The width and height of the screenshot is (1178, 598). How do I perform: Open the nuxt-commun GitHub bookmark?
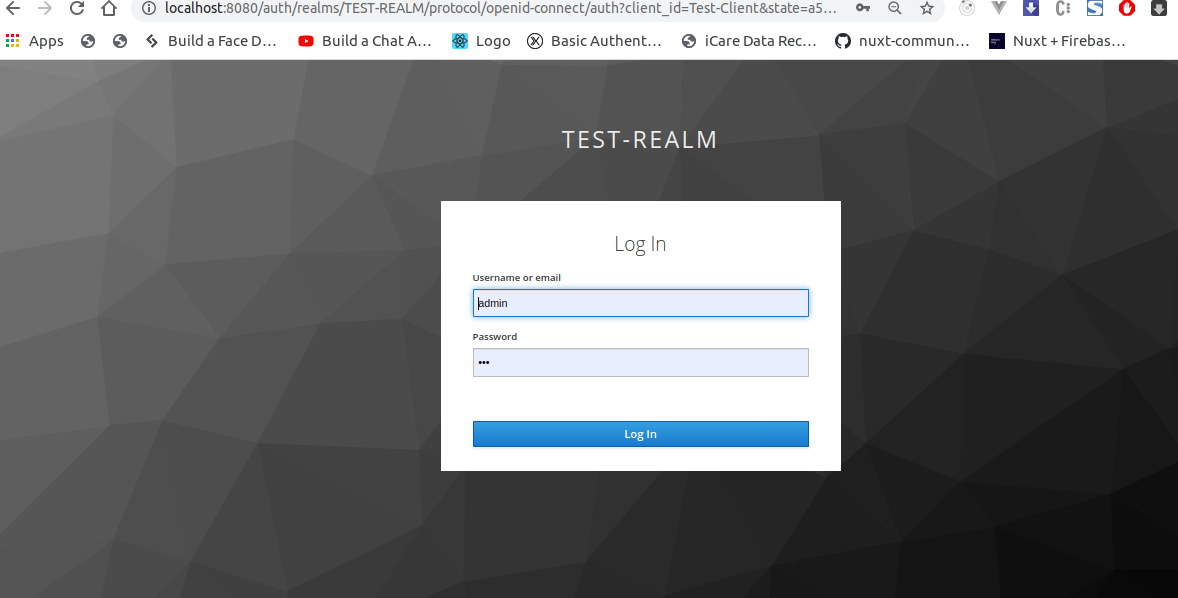pyautogui.click(x=903, y=41)
